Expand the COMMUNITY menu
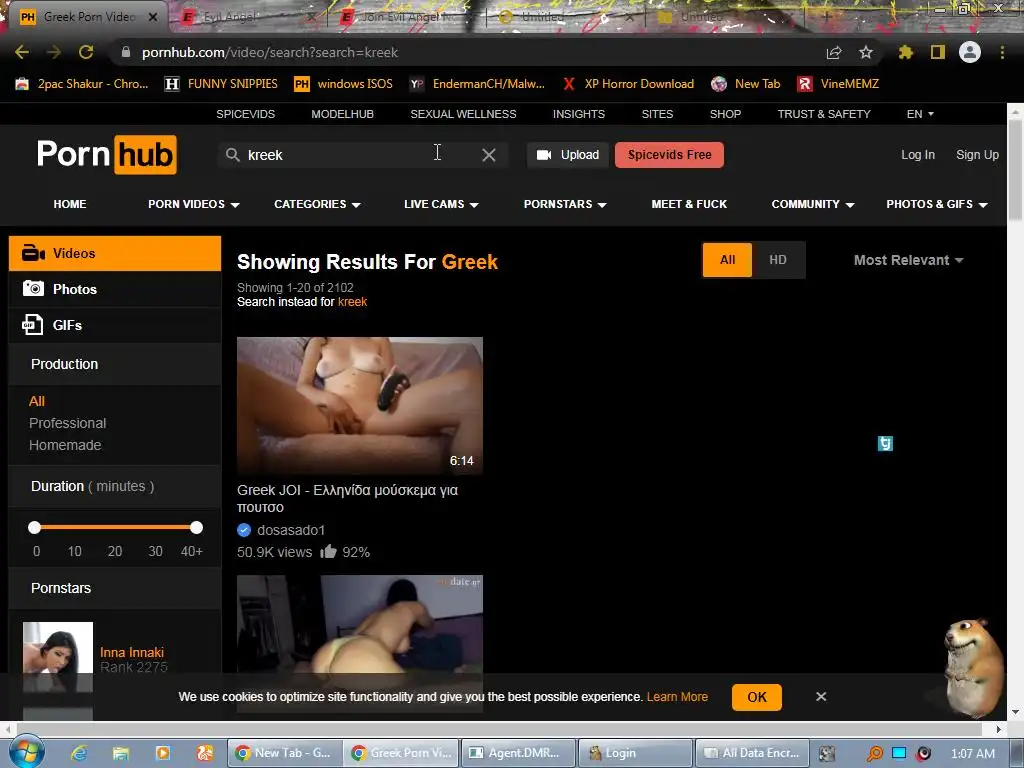Image resolution: width=1024 pixels, height=768 pixels. [x=812, y=204]
